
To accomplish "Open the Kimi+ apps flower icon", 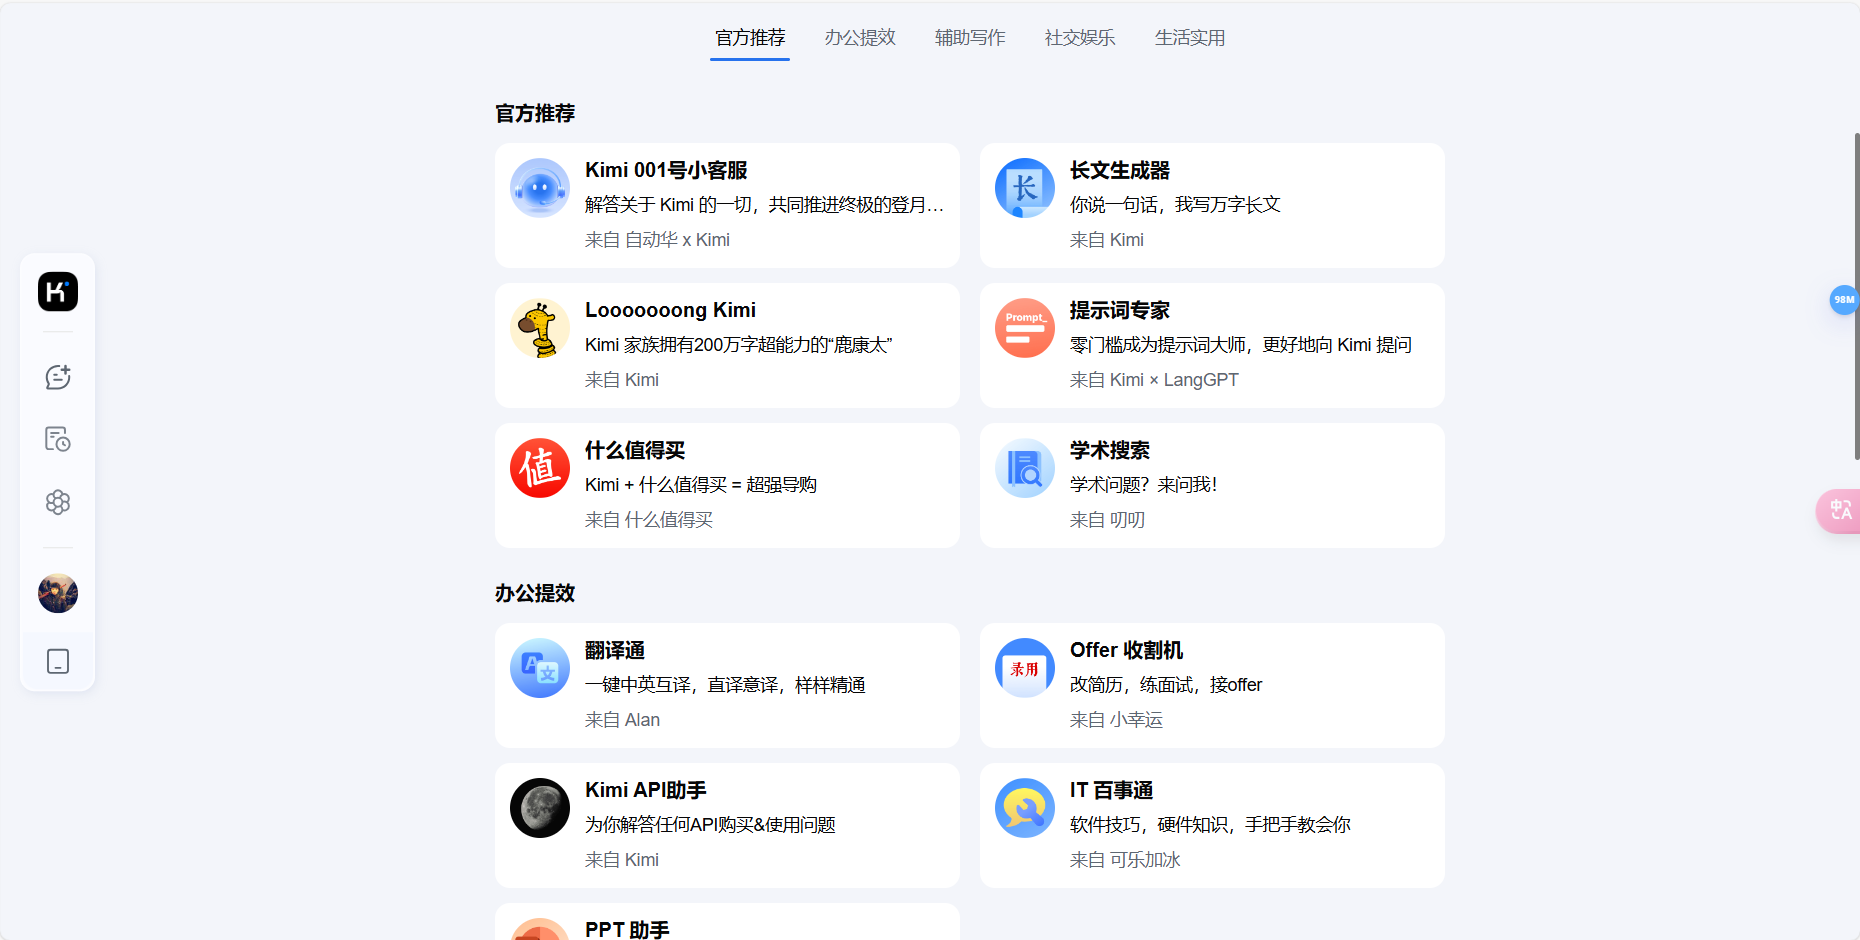I will (x=57, y=502).
